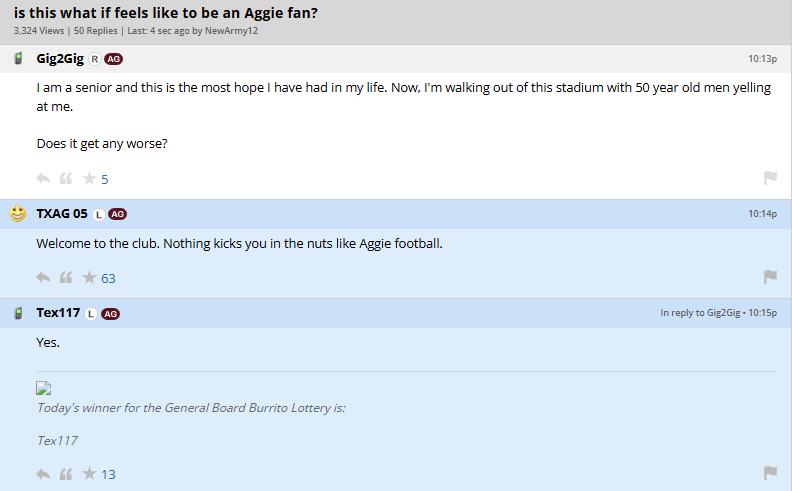The image size is (792, 491).
Task: Click reply arrow on TXAG 05's post
Action: point(43,277)
